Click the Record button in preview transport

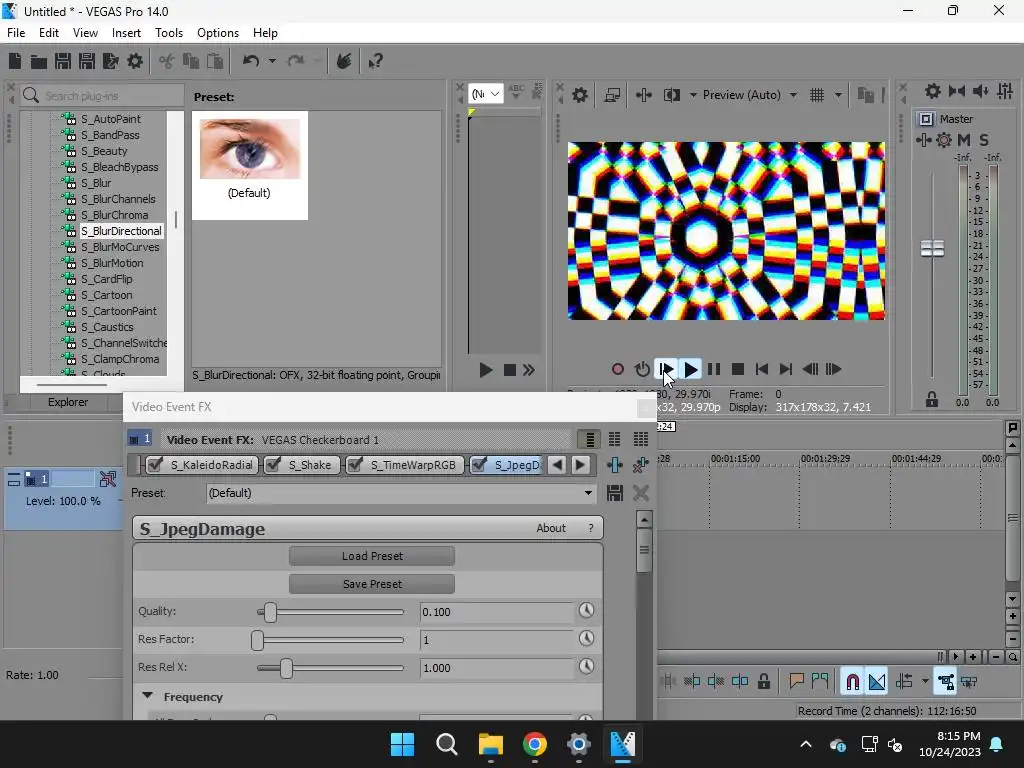(x=617, y=370)
